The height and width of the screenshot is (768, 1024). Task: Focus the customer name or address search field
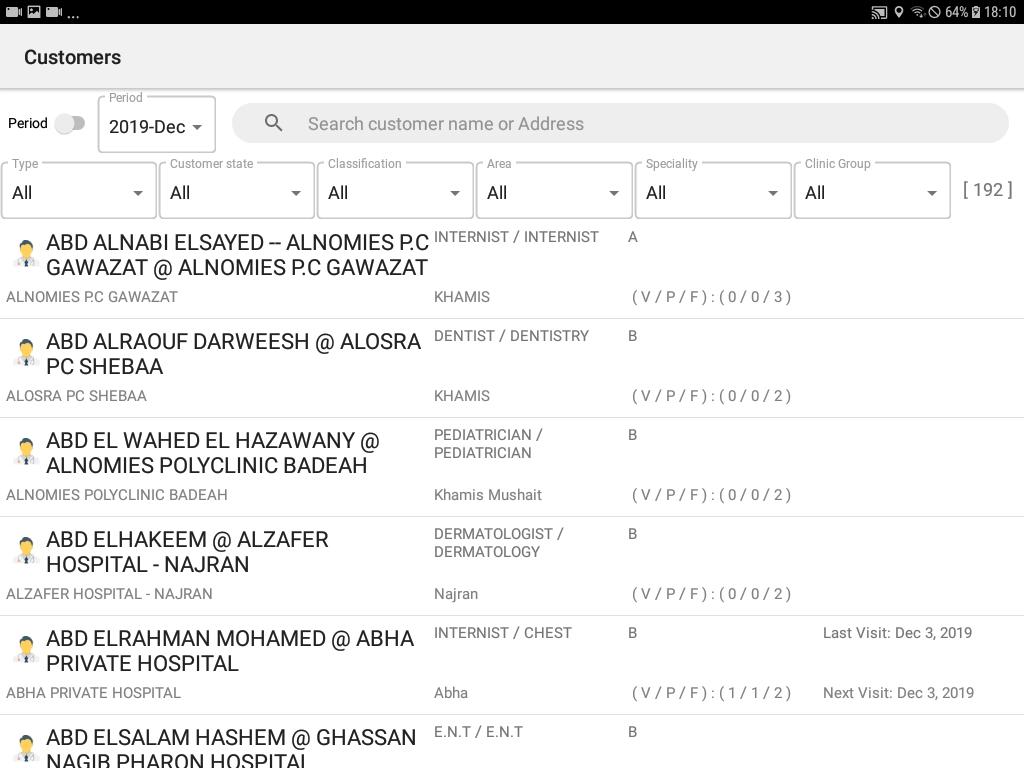pyautogui.click(x=620, y=123)
